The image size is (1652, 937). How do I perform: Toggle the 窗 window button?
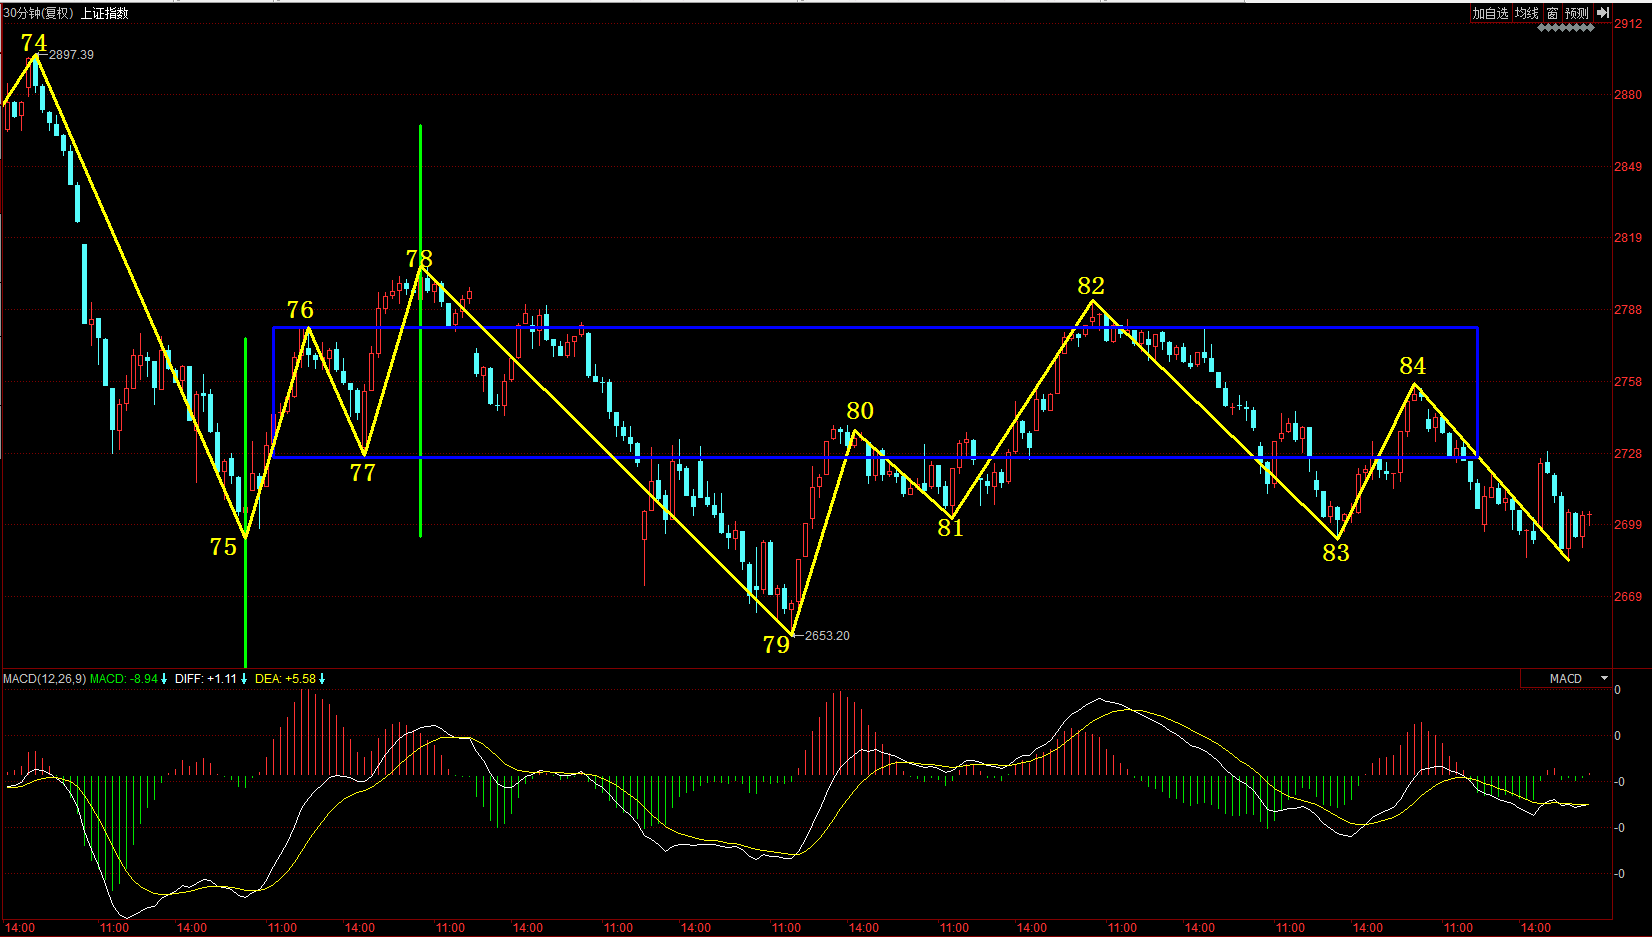pos(1552,13)
